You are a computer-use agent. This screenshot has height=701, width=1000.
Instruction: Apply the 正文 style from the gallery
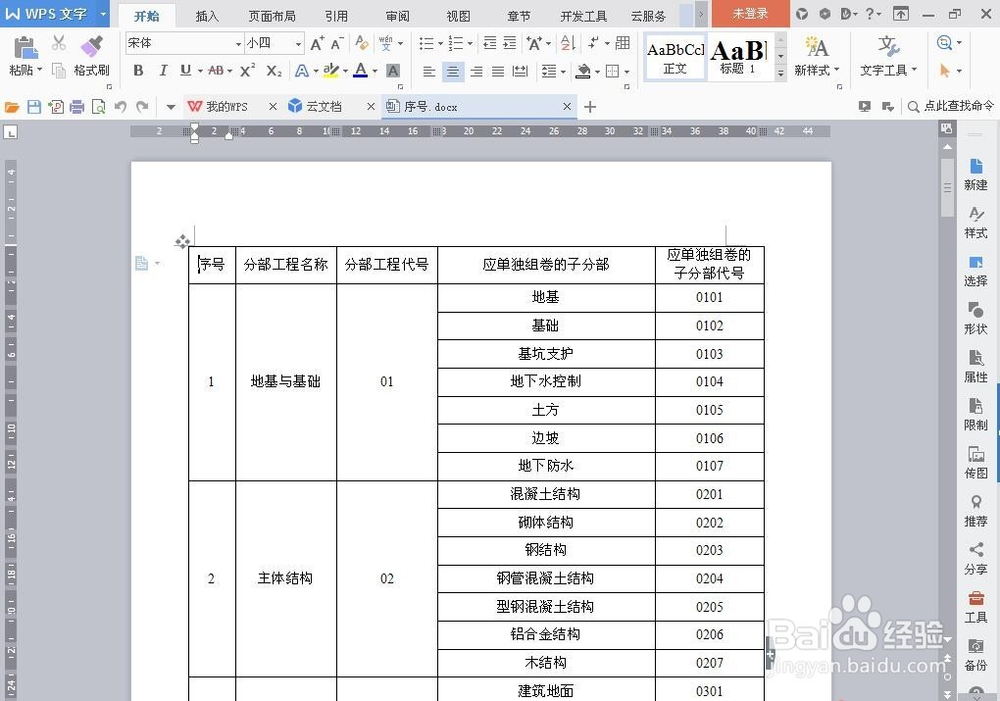[675, 57]
